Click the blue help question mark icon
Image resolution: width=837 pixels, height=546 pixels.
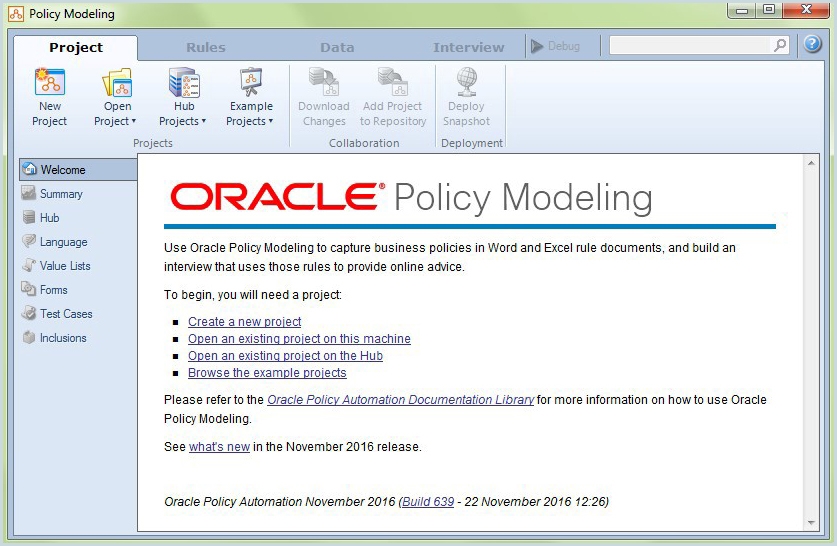[811, 46]
